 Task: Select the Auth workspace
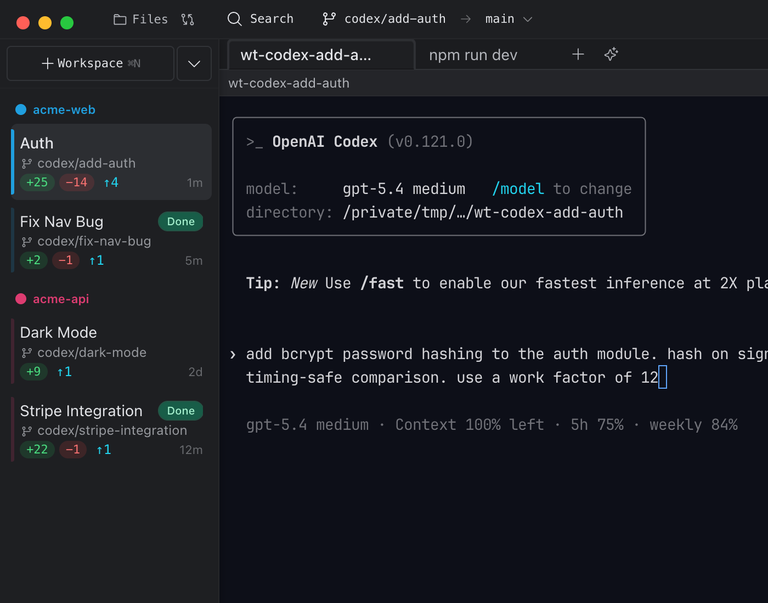(111, 162)
